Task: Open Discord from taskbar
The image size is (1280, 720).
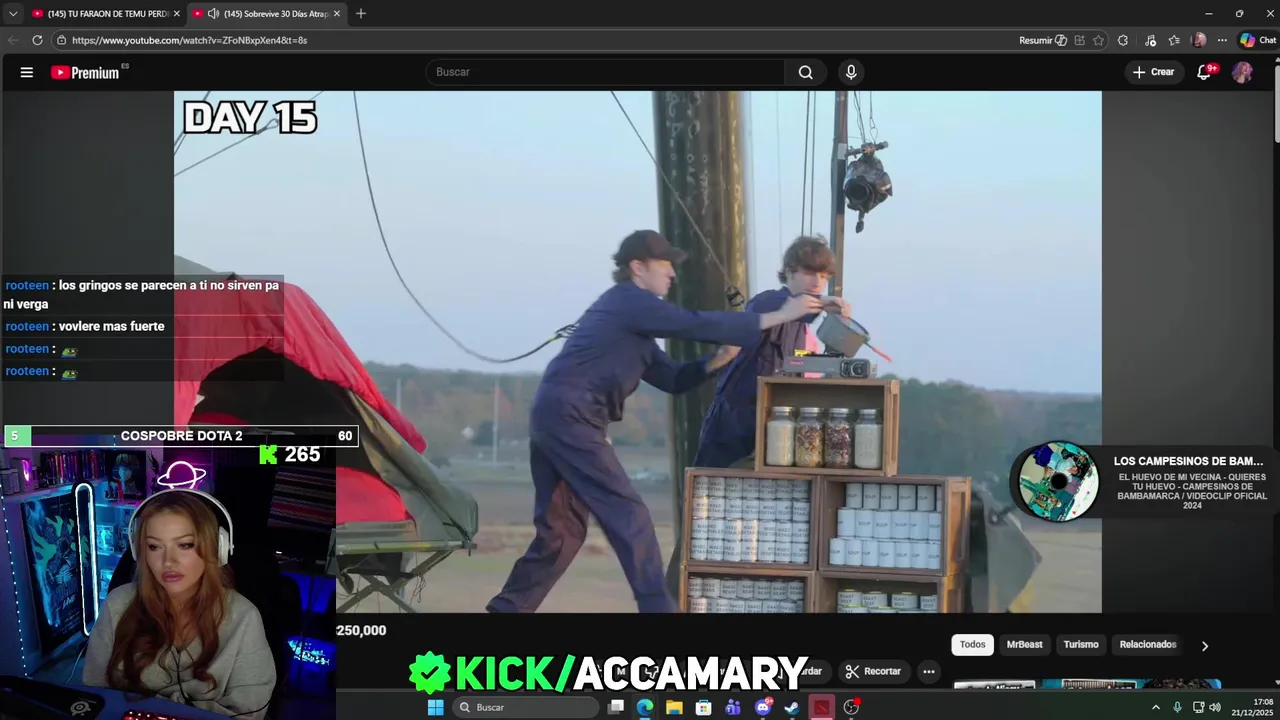Action: 763,707
